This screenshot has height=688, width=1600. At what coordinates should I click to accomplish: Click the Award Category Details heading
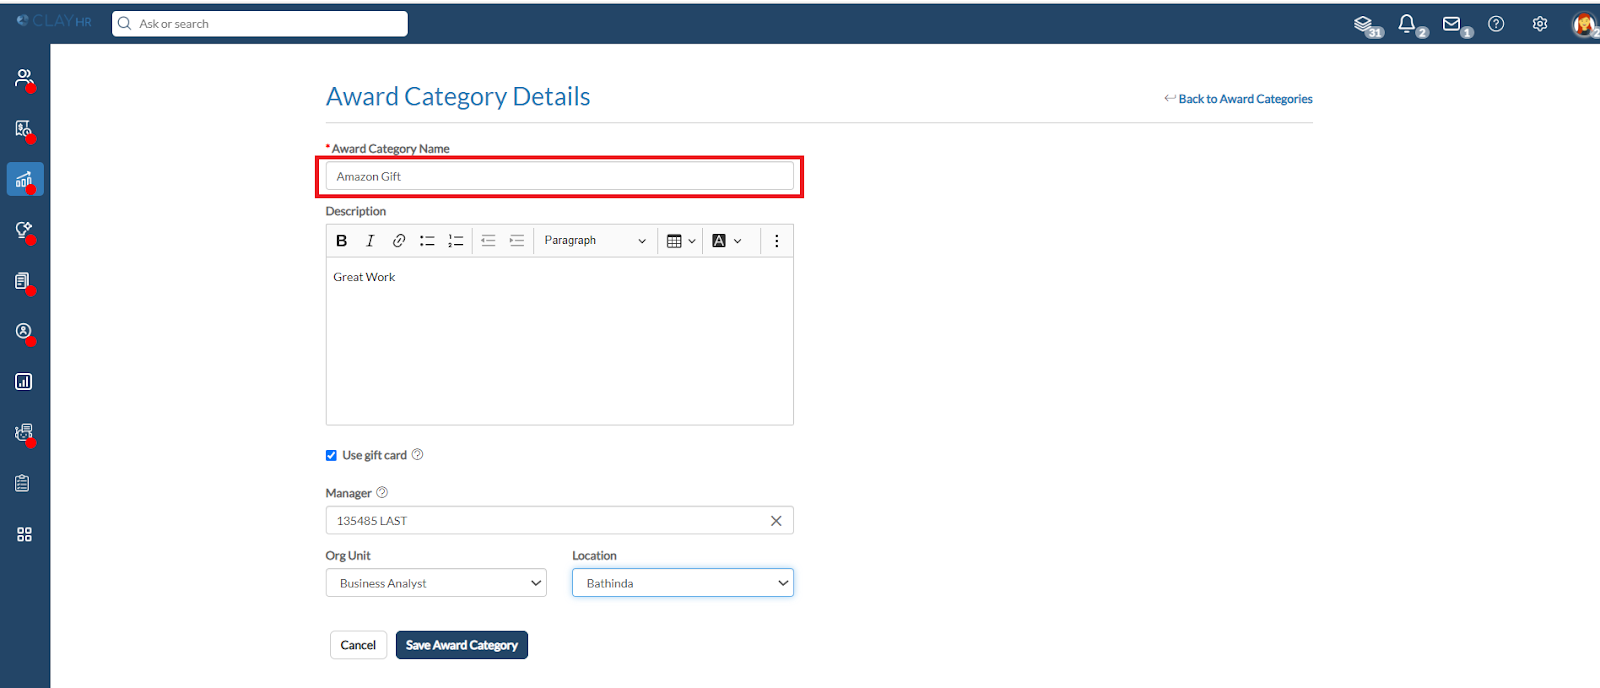tap(458, 97)
